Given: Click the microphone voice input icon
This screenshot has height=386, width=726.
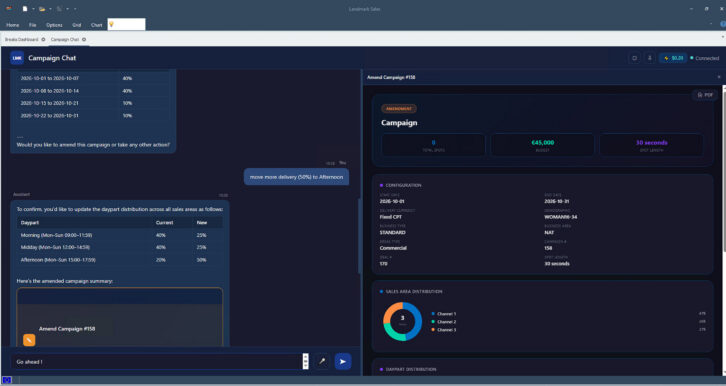Looking at the screenshot, I should [x=322, y=361].
